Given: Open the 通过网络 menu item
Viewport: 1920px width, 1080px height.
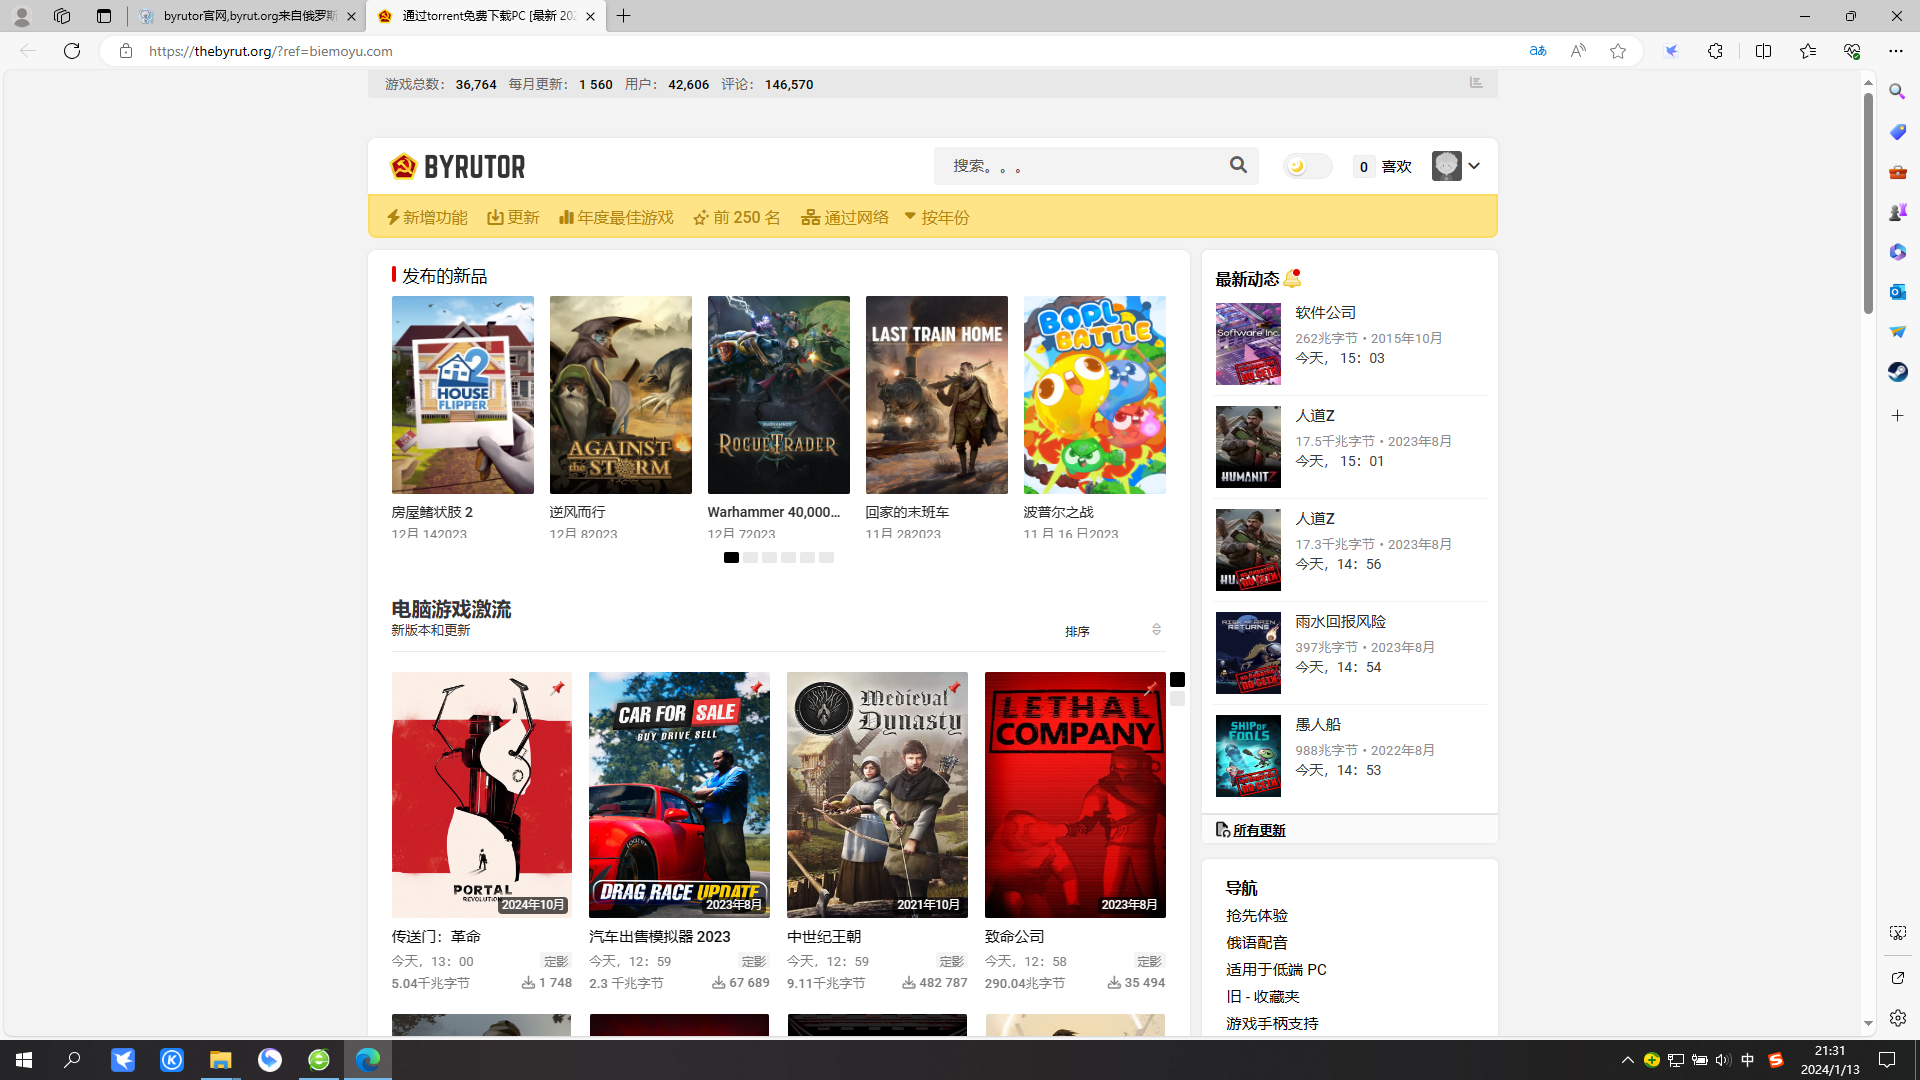Looking at the screenshot, I should pos(845,217).
